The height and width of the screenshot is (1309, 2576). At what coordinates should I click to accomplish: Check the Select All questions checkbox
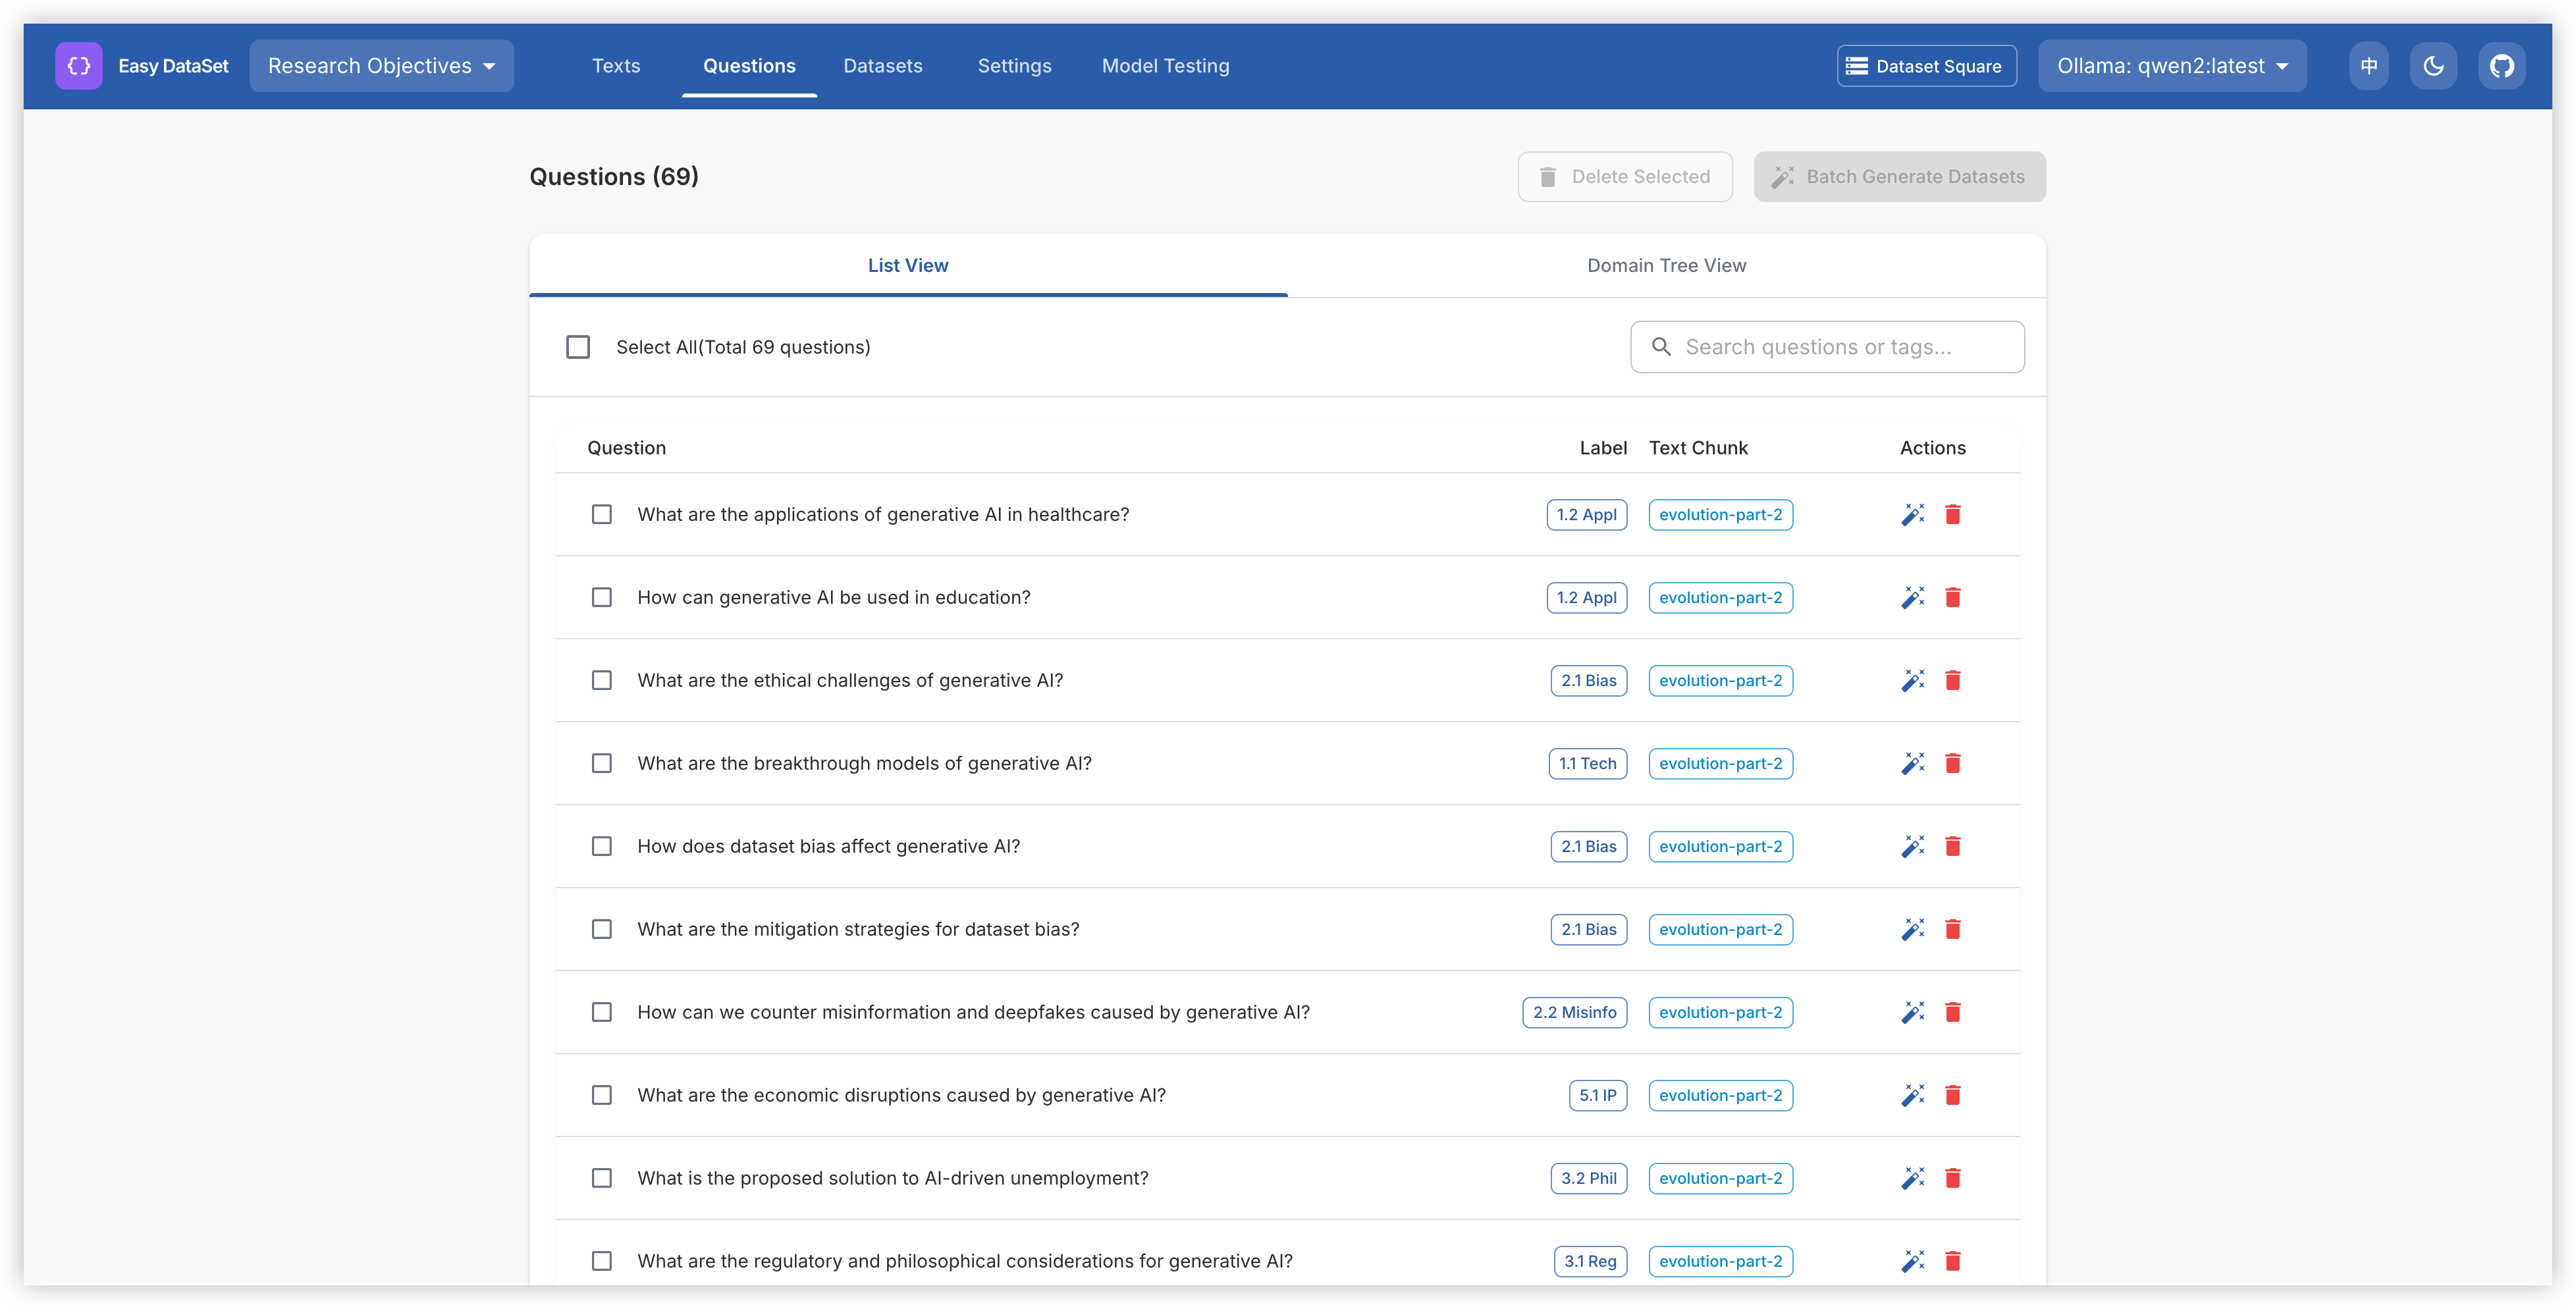(578, 347)
